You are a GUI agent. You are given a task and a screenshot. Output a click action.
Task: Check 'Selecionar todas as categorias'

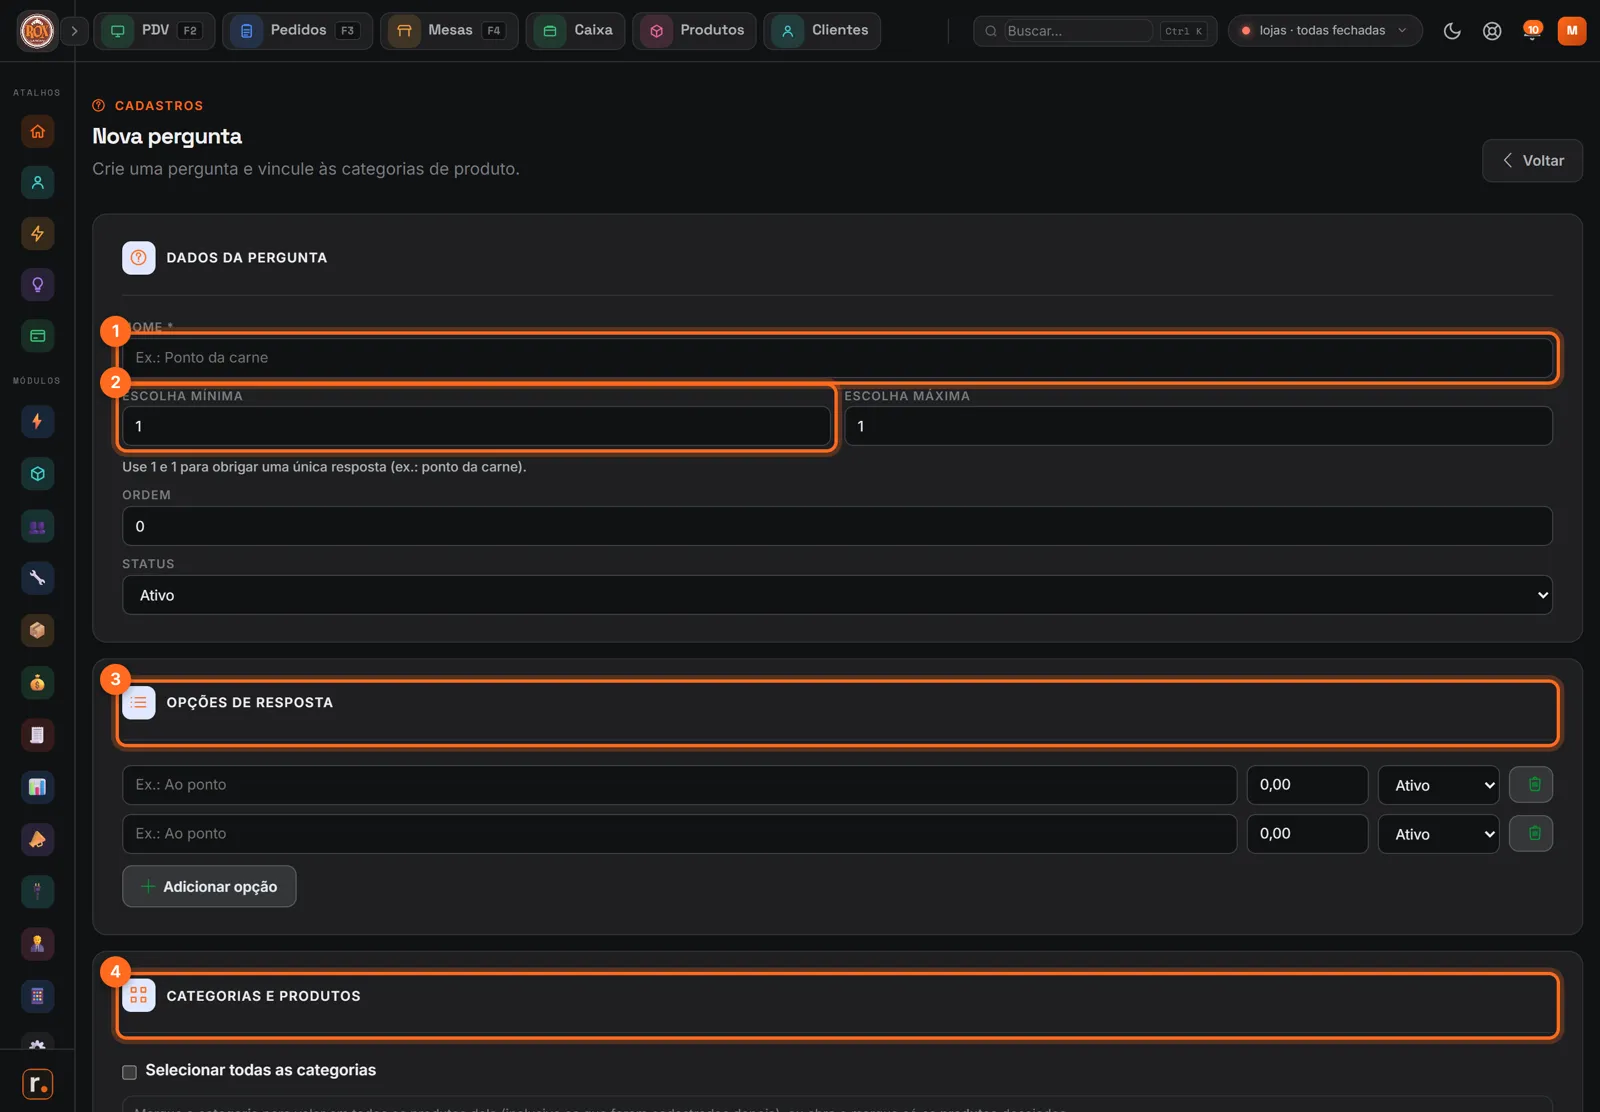point(129,1072)
